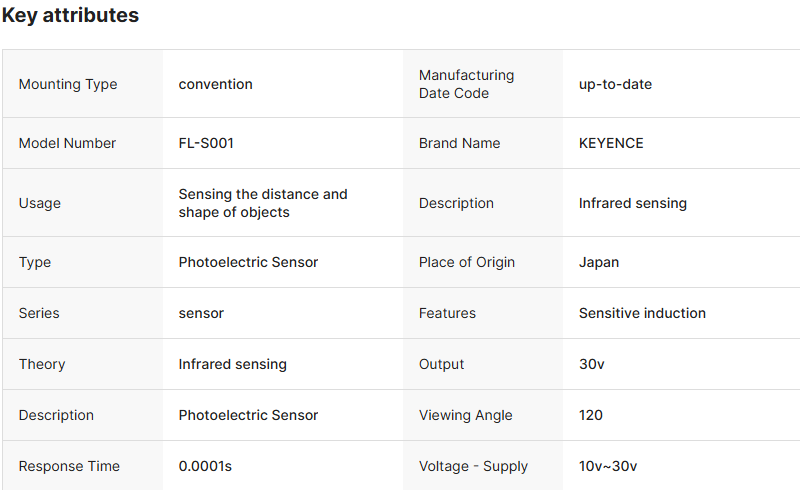Viewport: 800px width, 490px height.
Task: Select the FL-S001 model number value
Action: click(206, 143)
